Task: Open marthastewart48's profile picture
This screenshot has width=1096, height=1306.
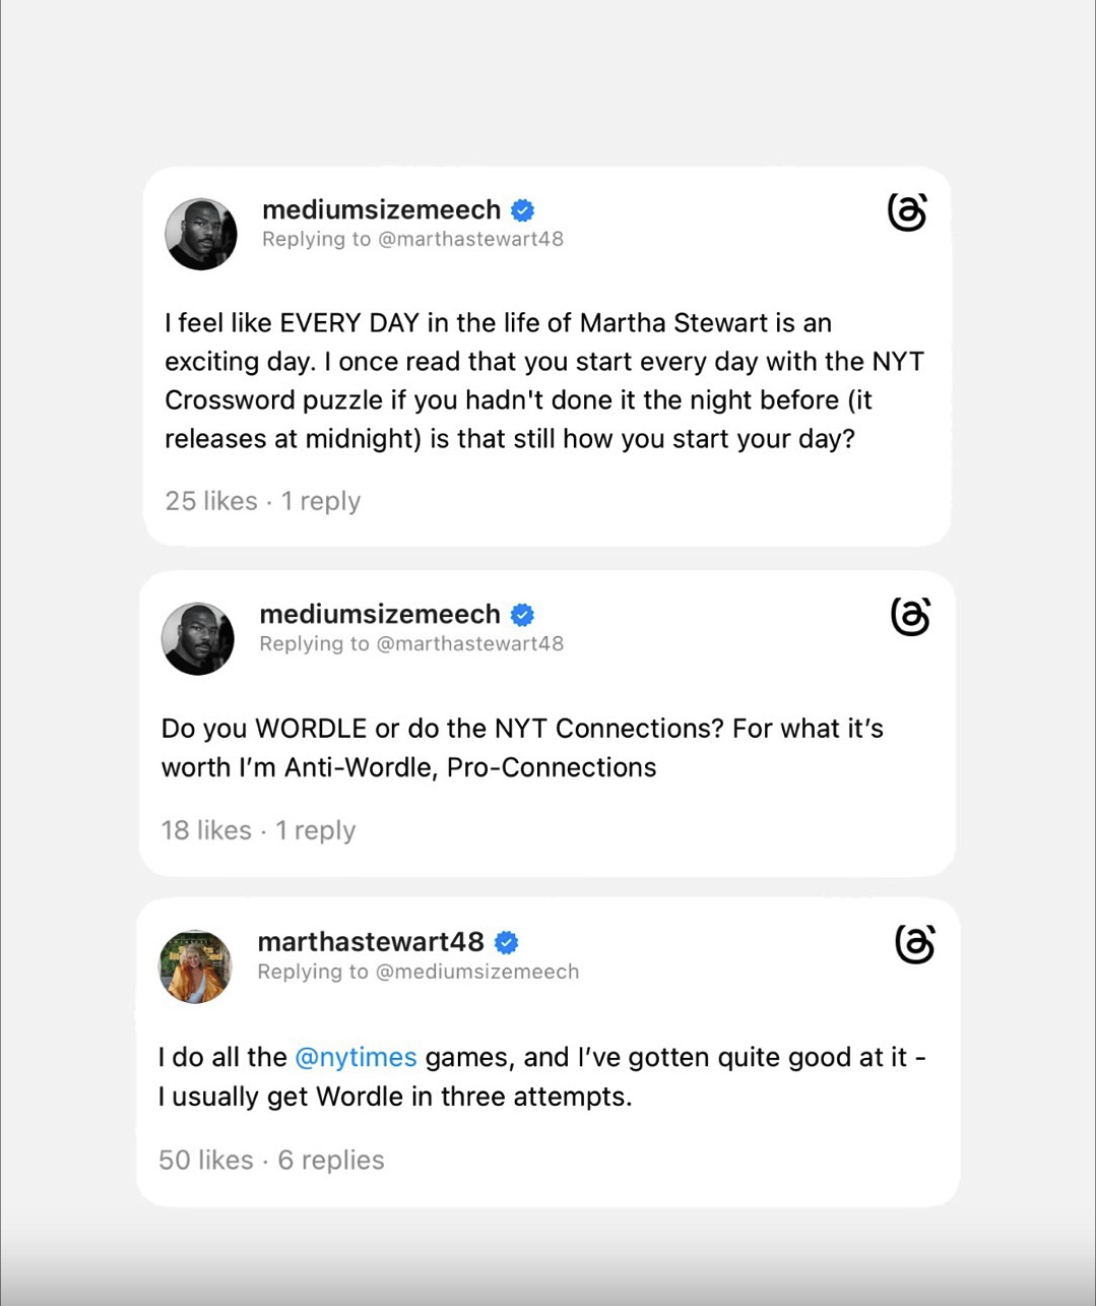Action: coord(196,966)
